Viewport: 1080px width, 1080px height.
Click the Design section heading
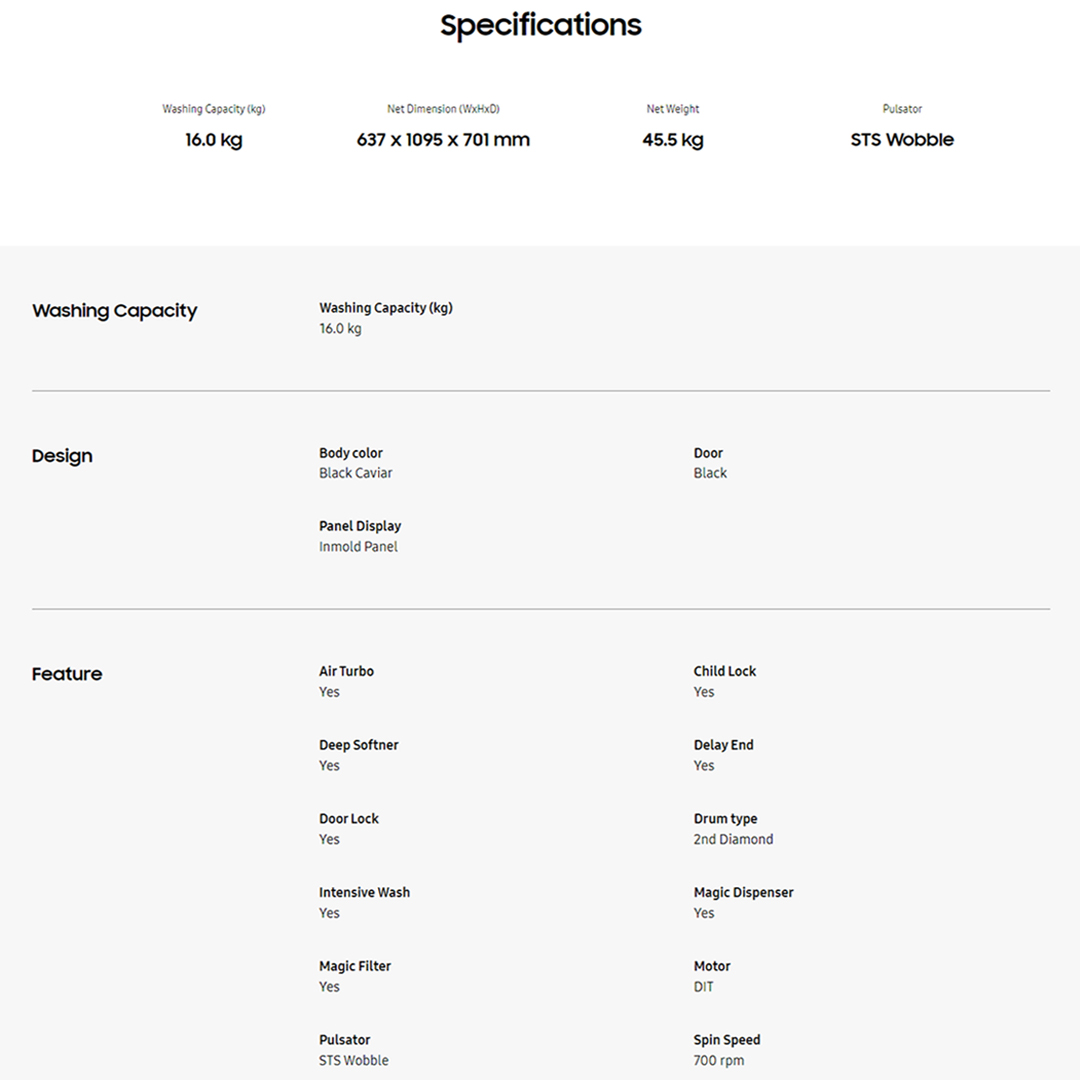click(62, 456)
